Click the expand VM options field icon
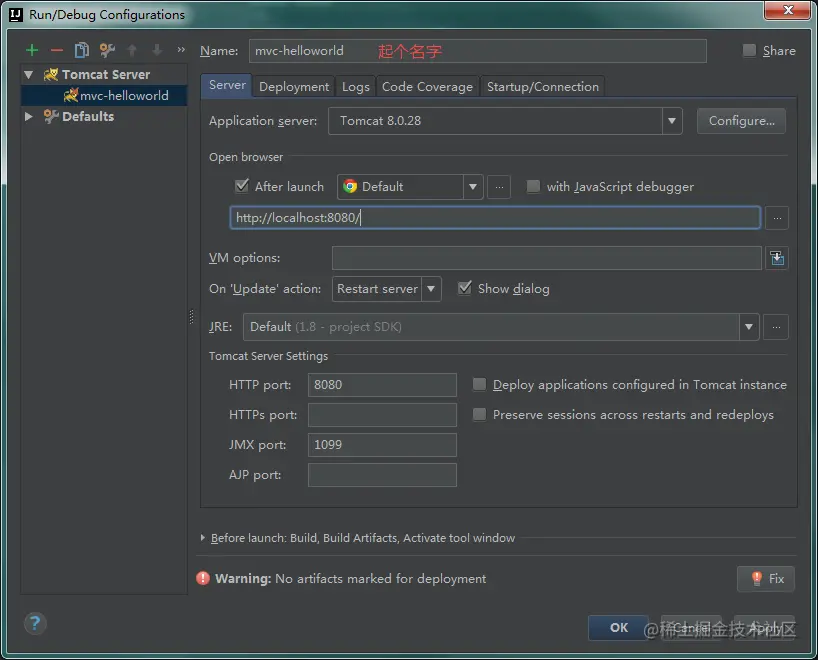Screen dimensions: 818x660 click(x=777, y=258)
